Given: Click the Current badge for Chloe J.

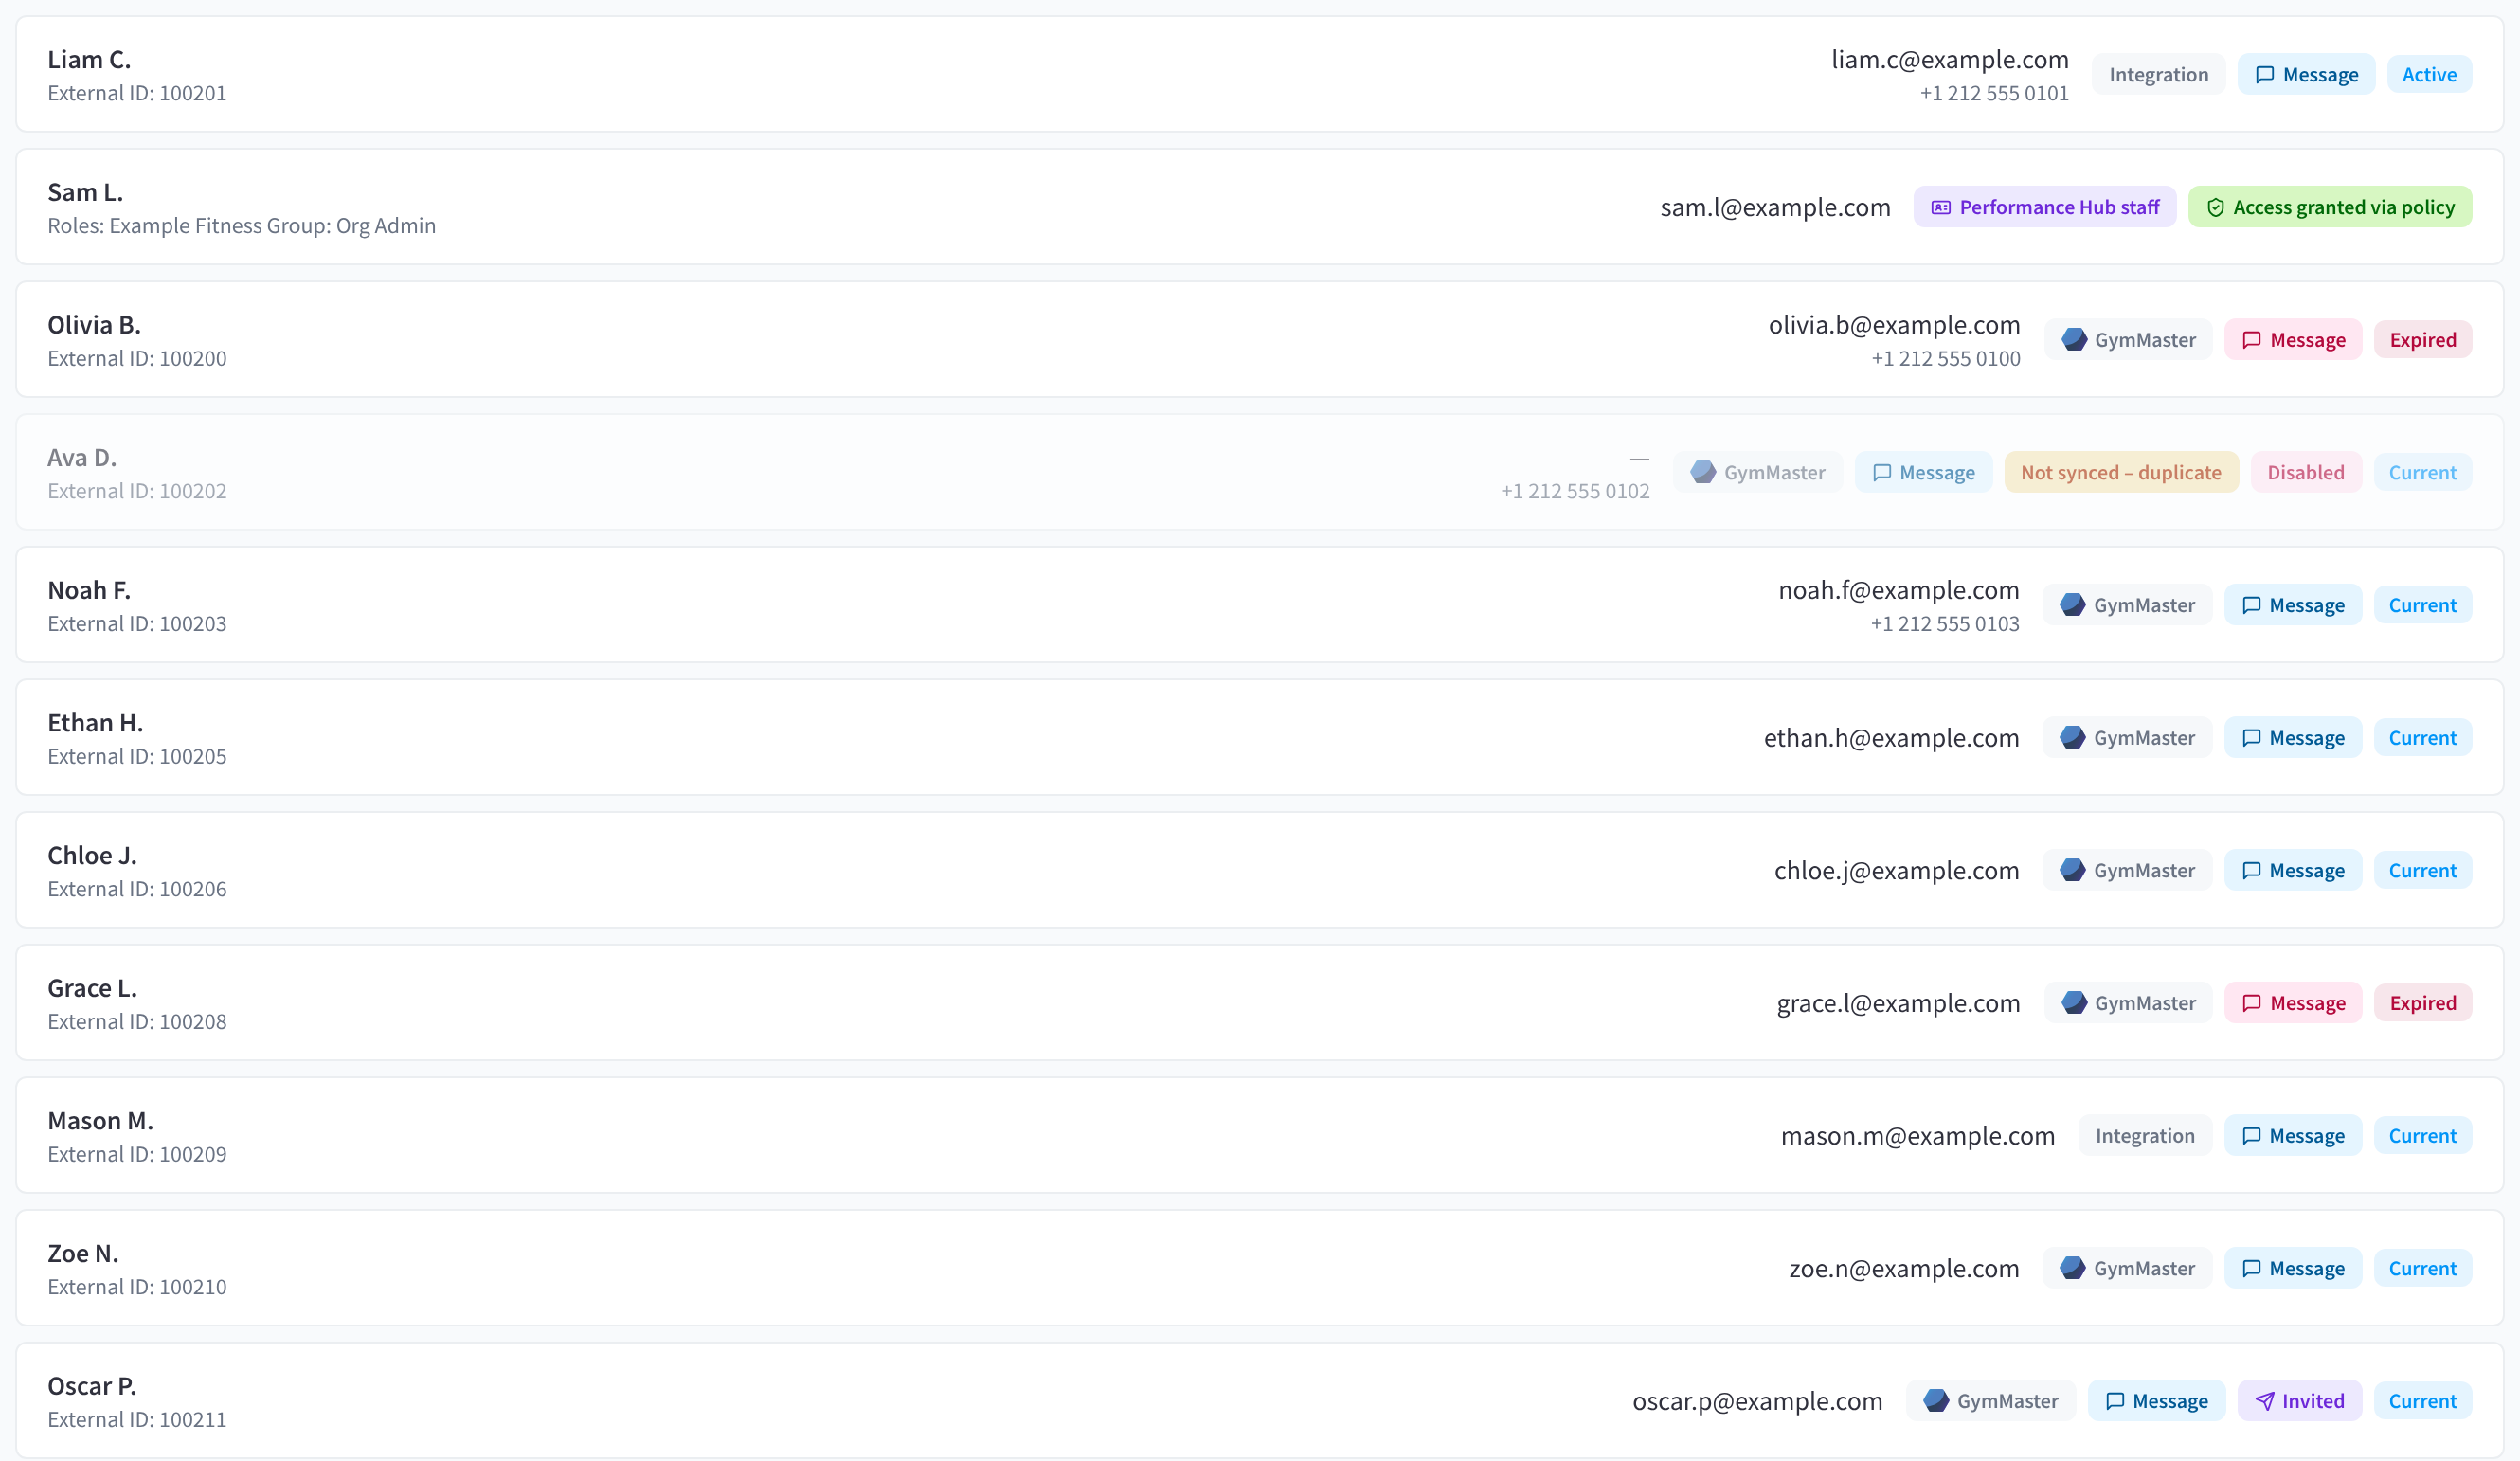Looking at the screenshot, I should [x=2422, y=871].
